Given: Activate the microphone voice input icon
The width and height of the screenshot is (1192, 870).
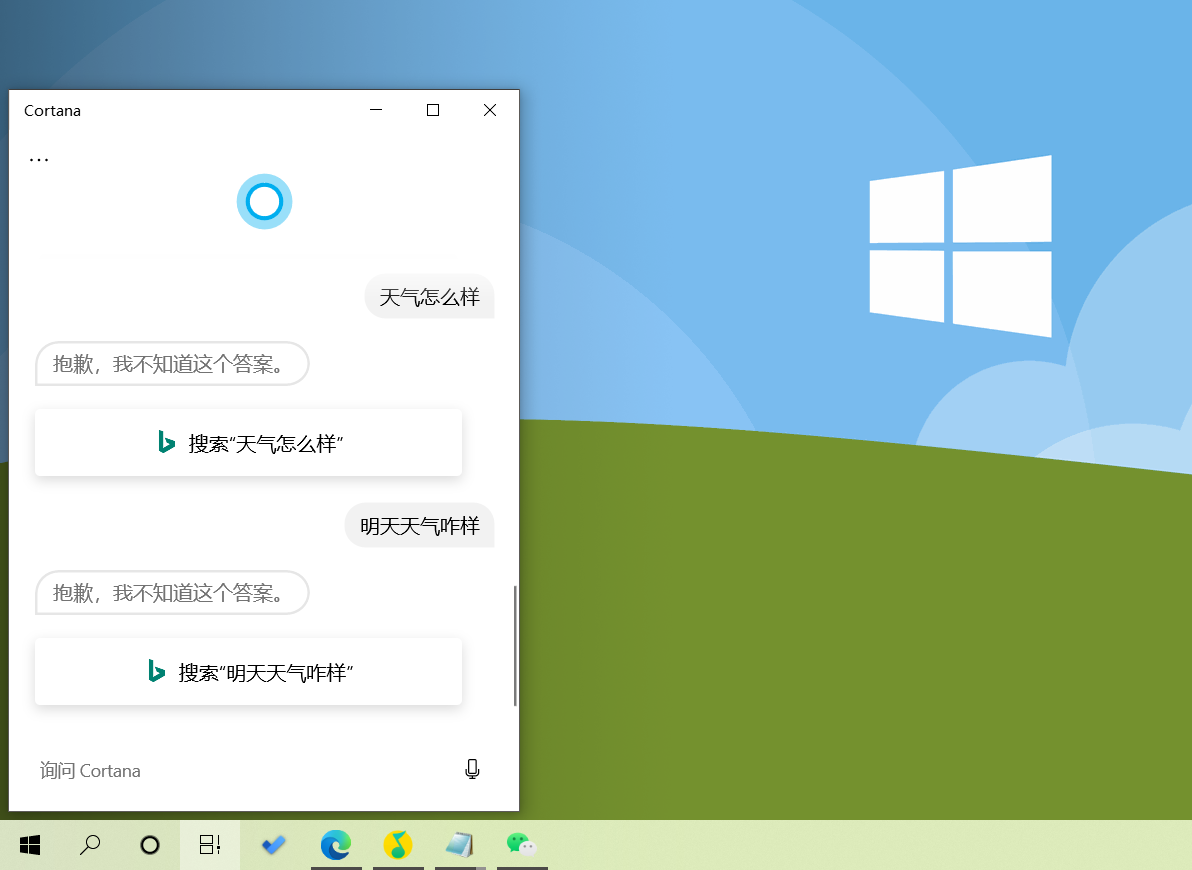Looking at the screenshot, I should (x=472, y=770).
